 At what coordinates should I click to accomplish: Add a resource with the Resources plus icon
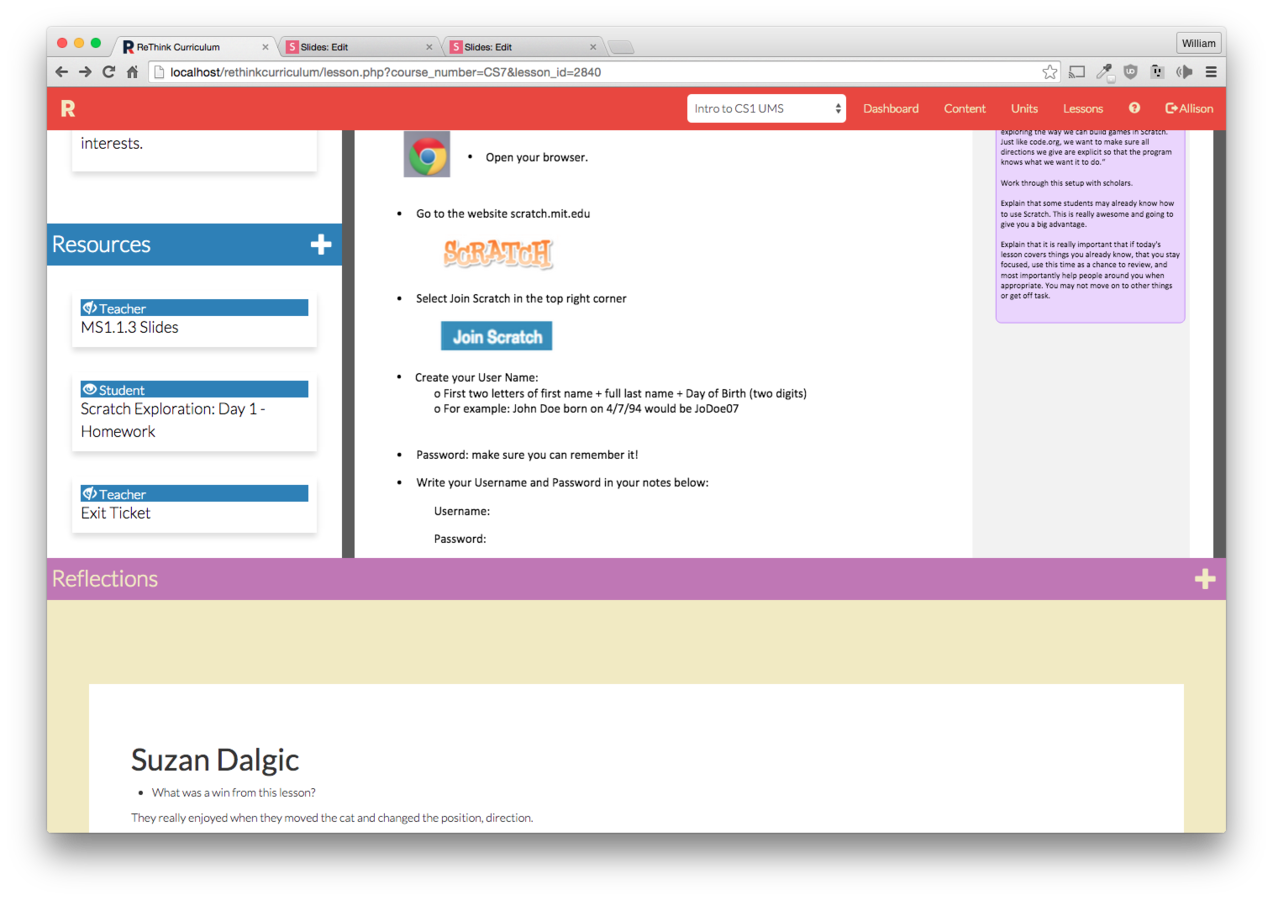pos(320,244)
